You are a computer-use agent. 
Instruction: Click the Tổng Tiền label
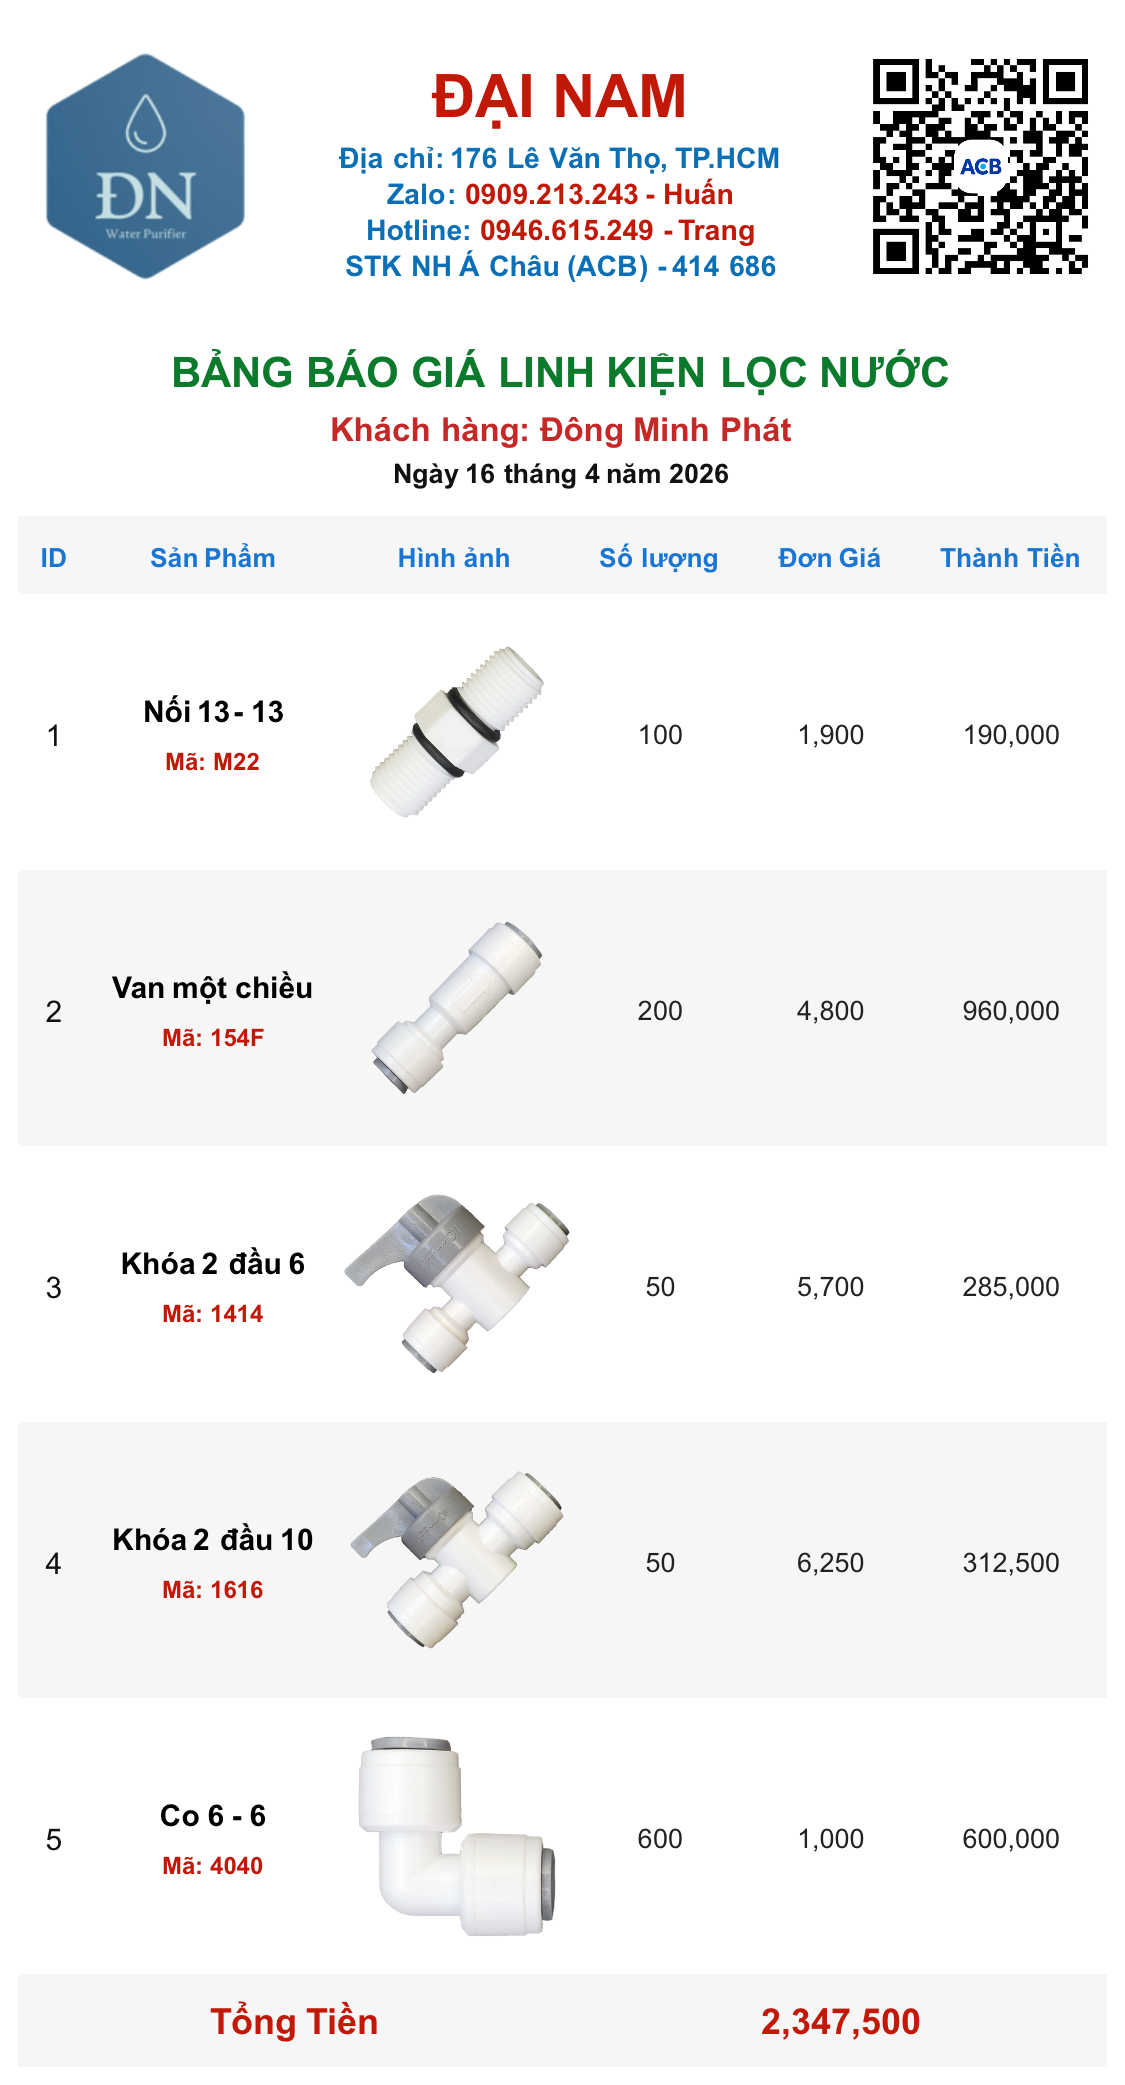(294, 2021)
